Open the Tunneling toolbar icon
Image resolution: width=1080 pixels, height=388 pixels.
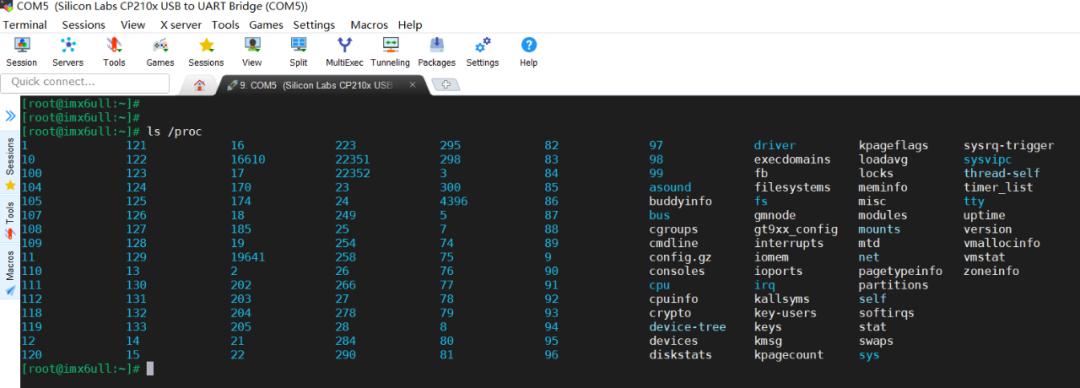391,52
